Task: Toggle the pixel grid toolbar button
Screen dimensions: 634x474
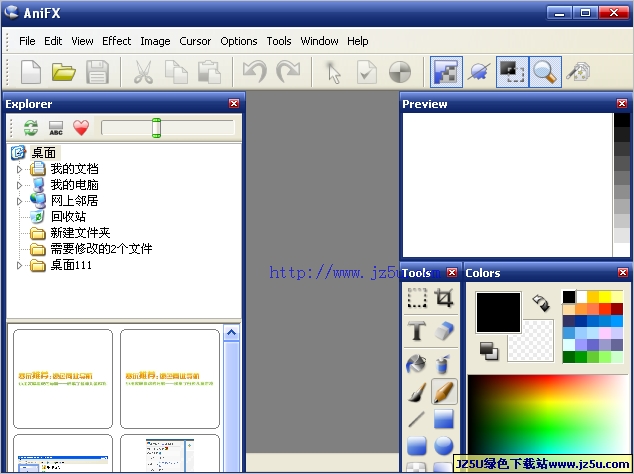Action: (446, 72)
